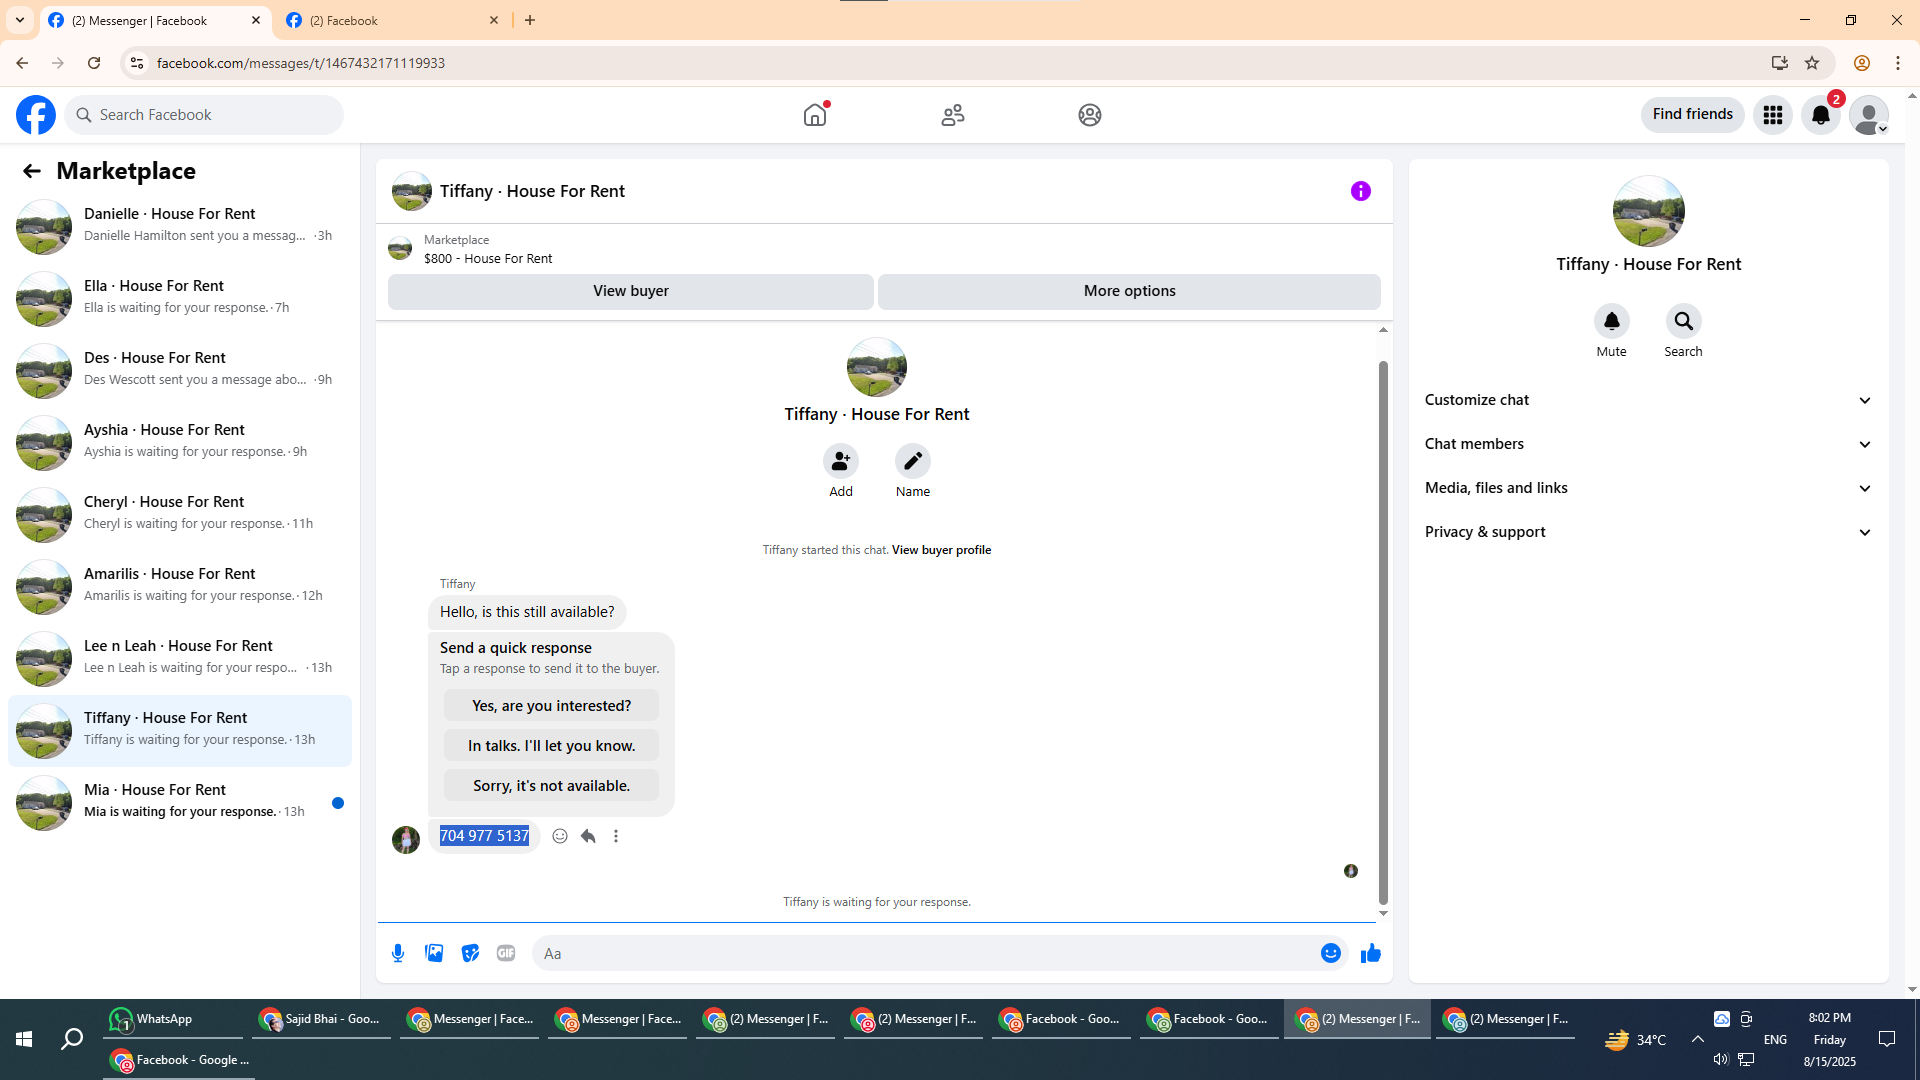Open the Facebook notifications bell

click(x=1820, y=115)
